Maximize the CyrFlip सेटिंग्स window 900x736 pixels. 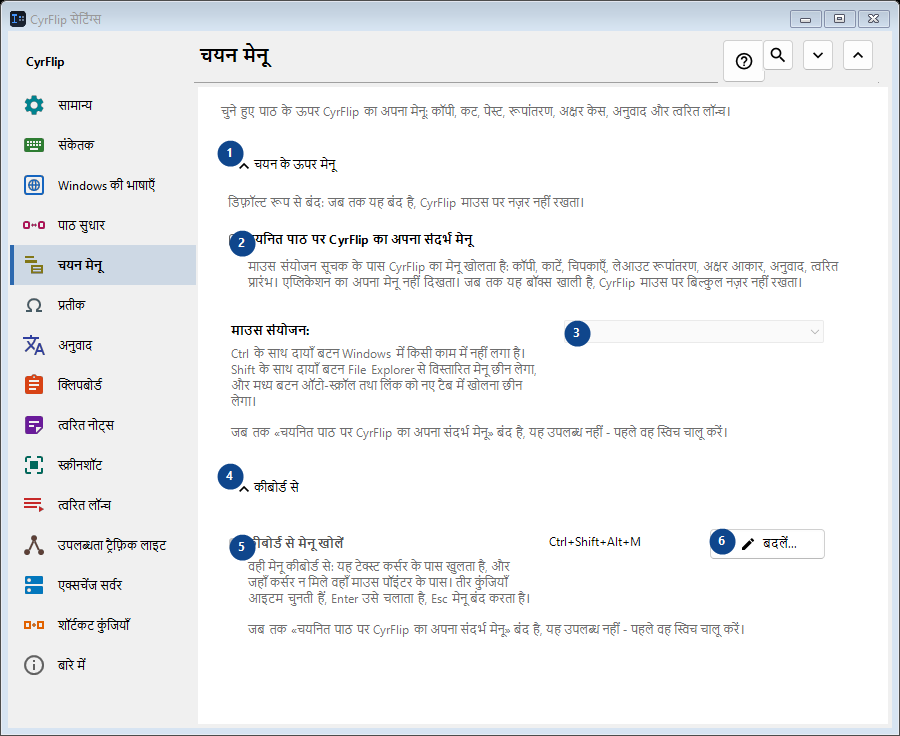pos(839,19)
